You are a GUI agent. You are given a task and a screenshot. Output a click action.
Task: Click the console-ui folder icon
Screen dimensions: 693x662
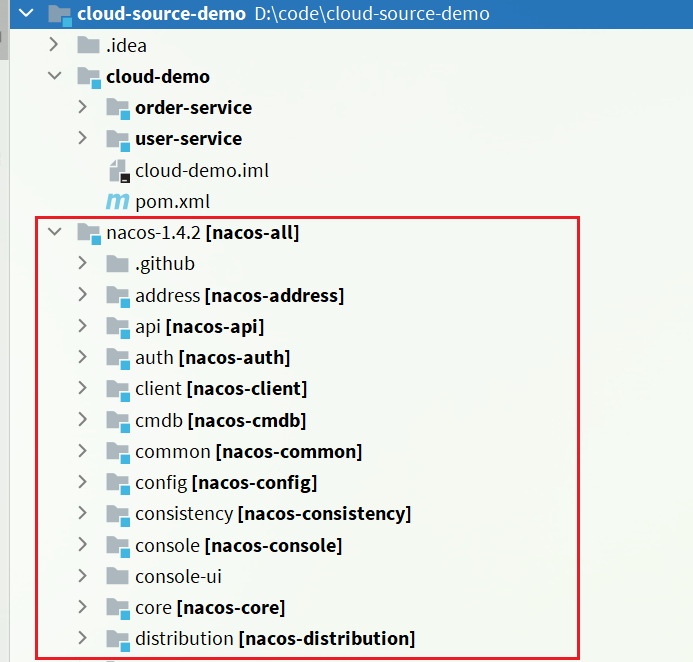118,577
